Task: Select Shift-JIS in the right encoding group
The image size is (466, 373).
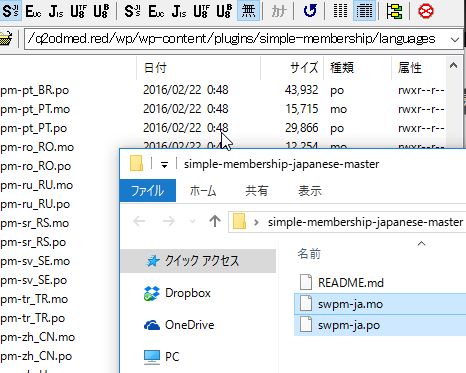Action: click(132, 11)
